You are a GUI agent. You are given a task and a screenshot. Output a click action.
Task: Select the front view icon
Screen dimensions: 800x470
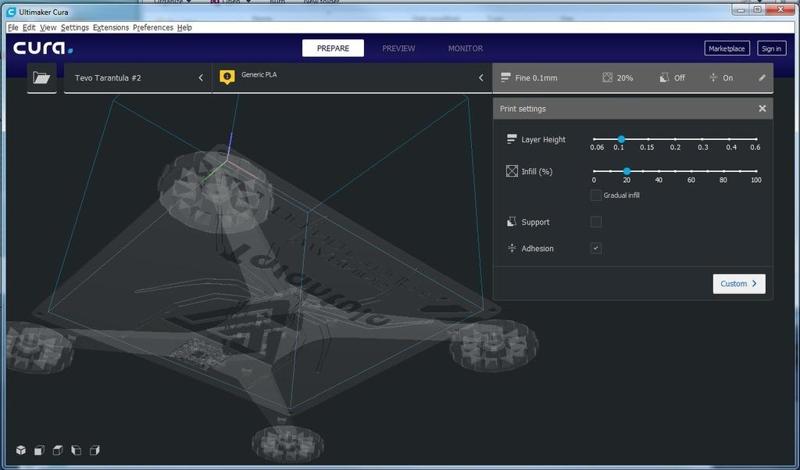[x=39, y=450]
